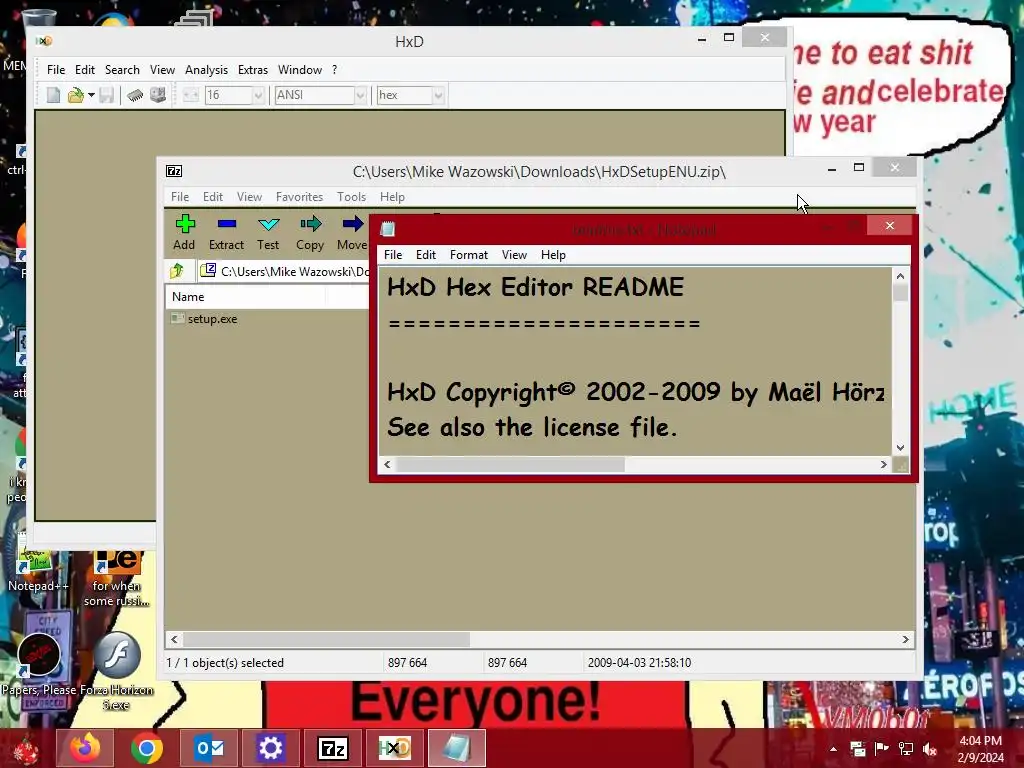The image size is (1024, 768).
Task: Open the Forza Horizon 5.exe desktop shortcut
Action: (117, 671)
